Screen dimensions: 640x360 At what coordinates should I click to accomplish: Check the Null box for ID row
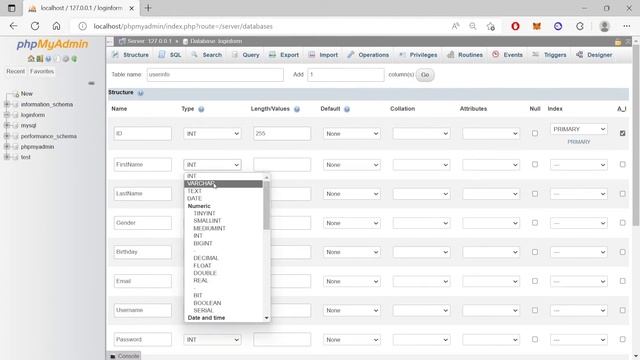(x=535, y=133)
